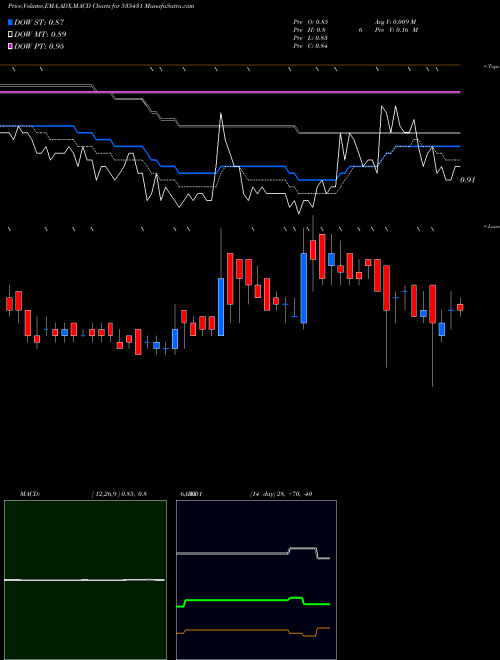The height and width of the screenshot is (660, 500).
Task: Click the white DOW MT legend swatch
Action: (x=11, y=35)
